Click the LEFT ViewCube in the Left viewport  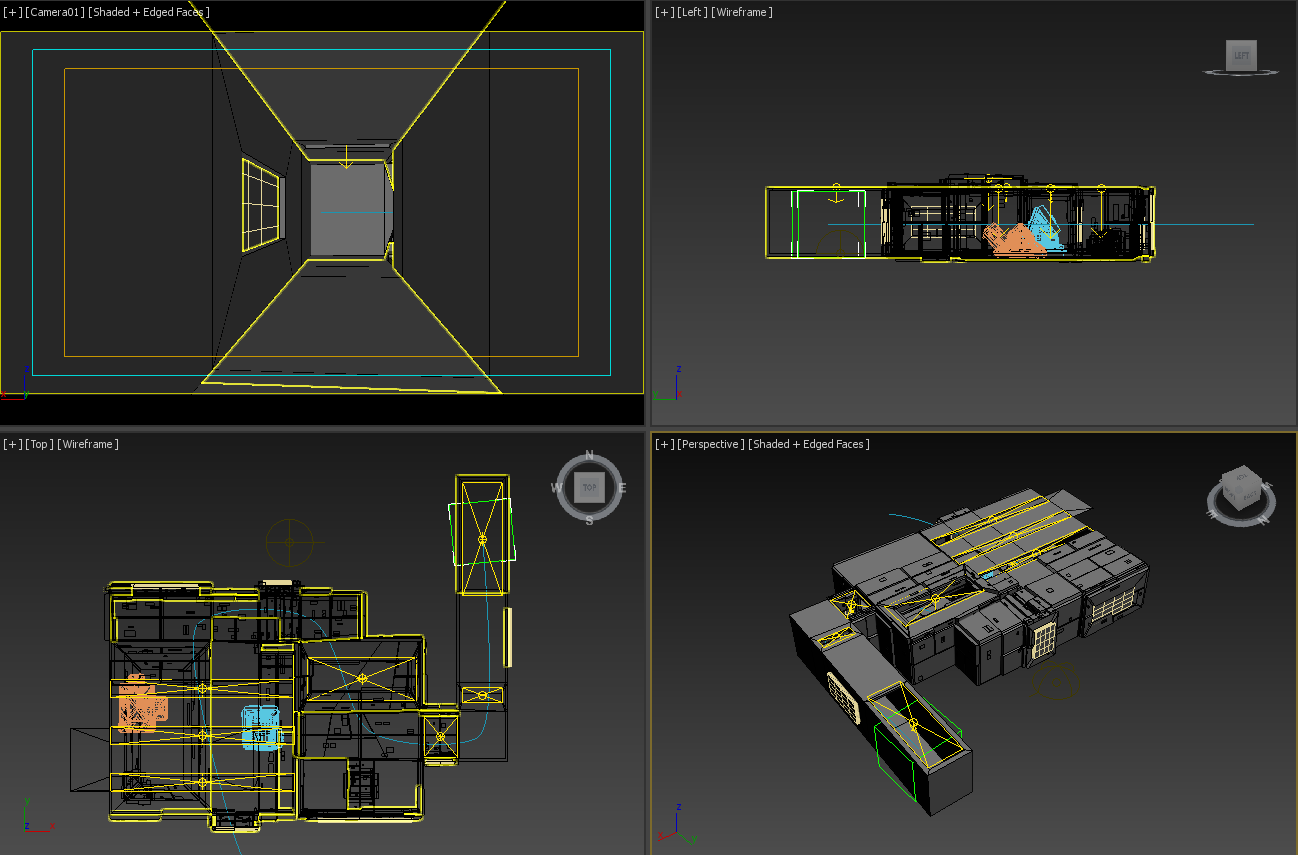[x=1240, y=56]
